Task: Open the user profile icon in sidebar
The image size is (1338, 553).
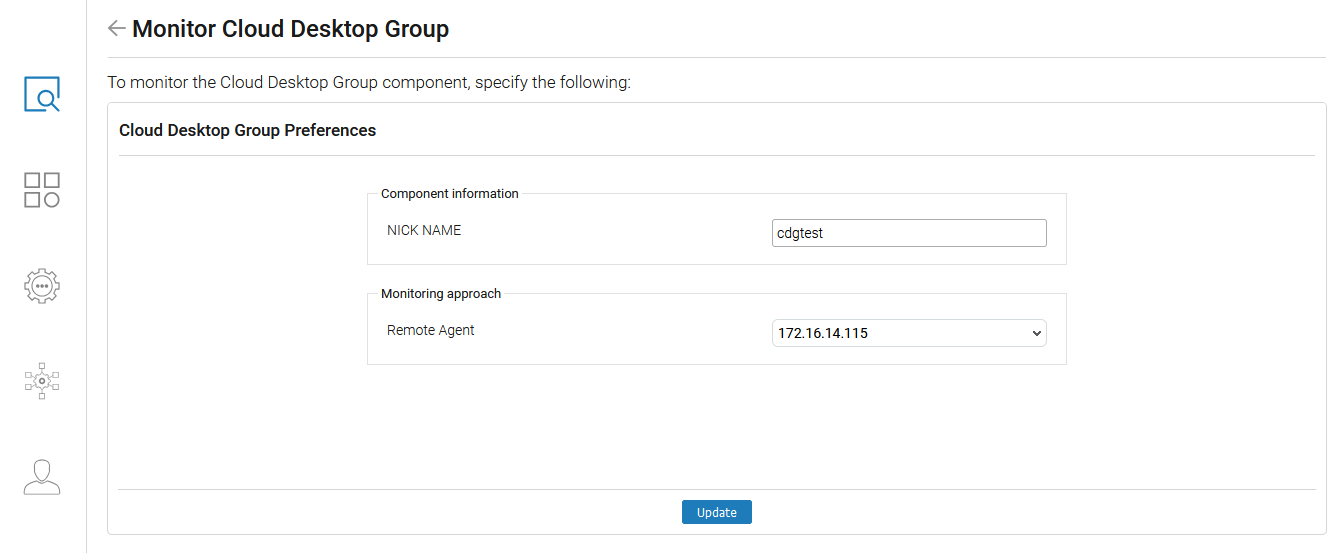Action: click(x=42, y=477)
